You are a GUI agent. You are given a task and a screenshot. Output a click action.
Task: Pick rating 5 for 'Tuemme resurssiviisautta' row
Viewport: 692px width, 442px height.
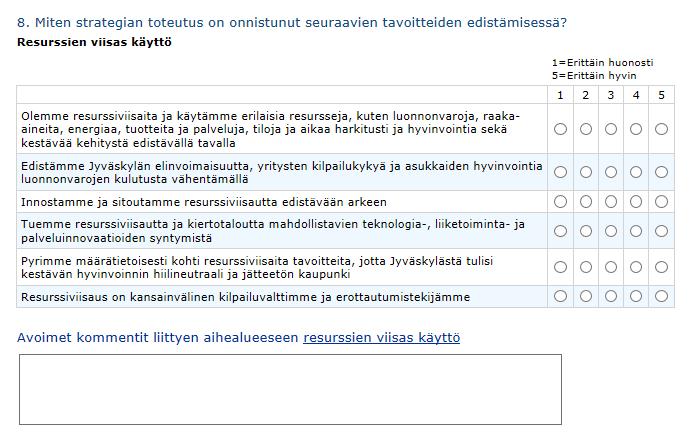pos(661,231)
